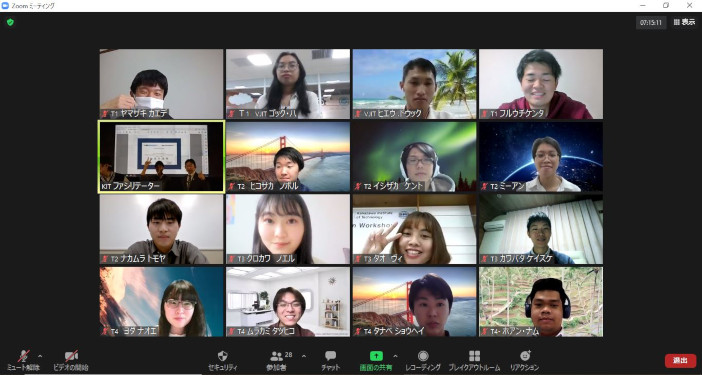The image size is (702, 375).
Task: Open the Chat (チャット) panel
Action: click(x=330, y=356)
